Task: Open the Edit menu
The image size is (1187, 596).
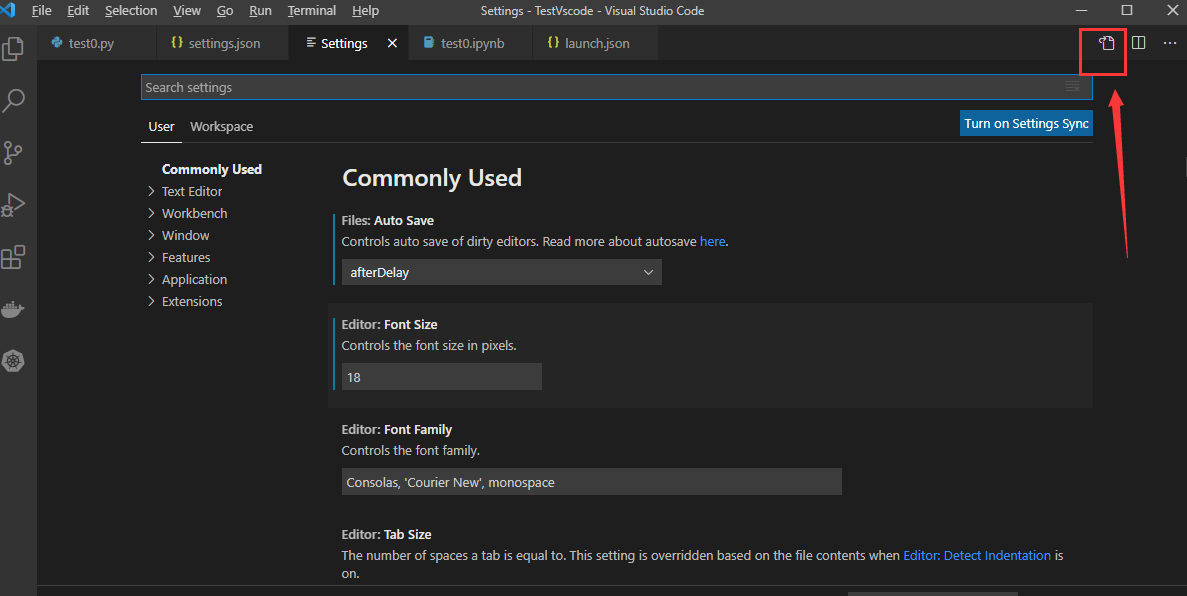Action: coord(78,11)
